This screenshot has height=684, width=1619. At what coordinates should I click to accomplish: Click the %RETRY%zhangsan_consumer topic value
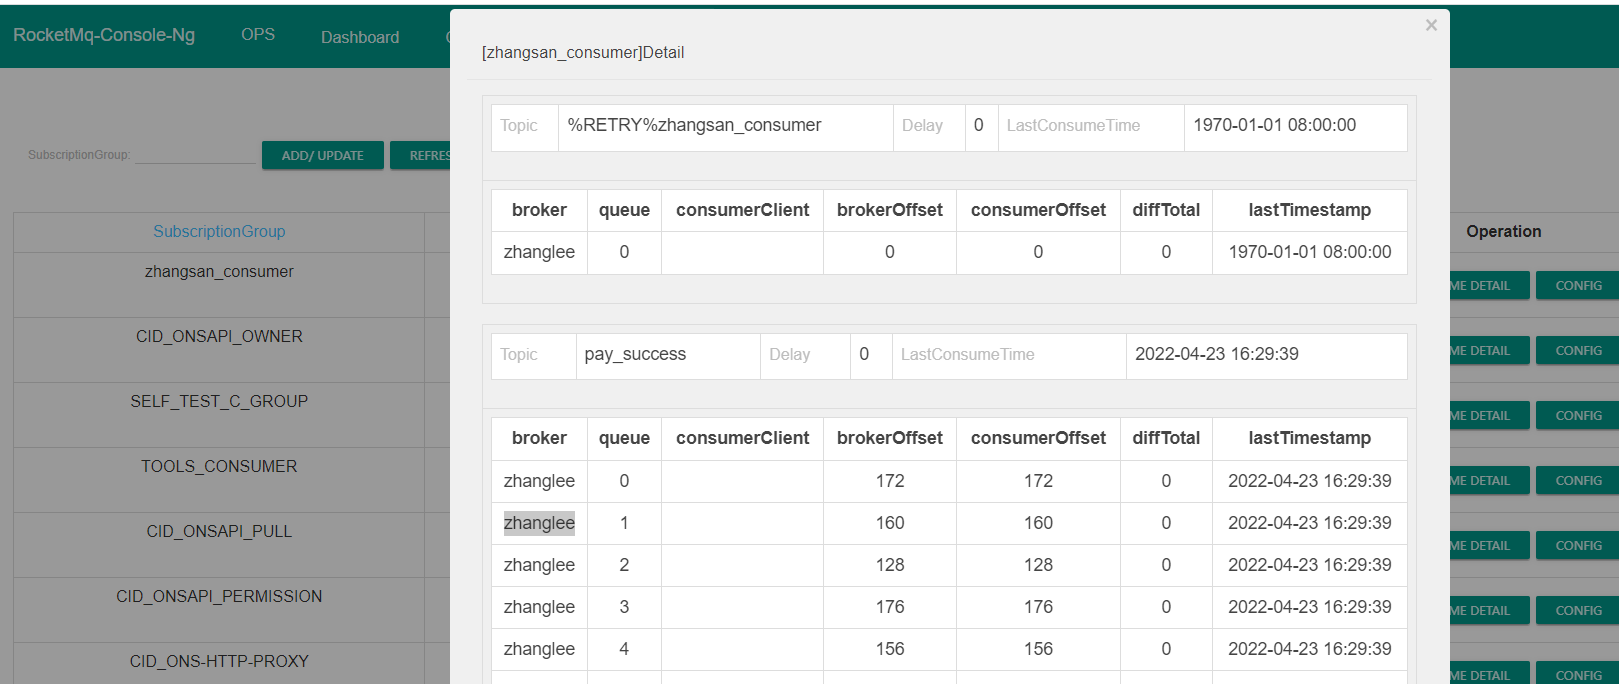694,125
